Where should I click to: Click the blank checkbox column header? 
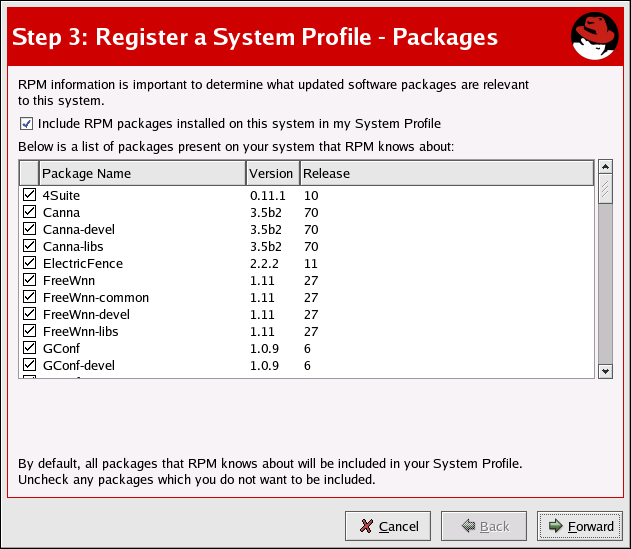(29, 173)
